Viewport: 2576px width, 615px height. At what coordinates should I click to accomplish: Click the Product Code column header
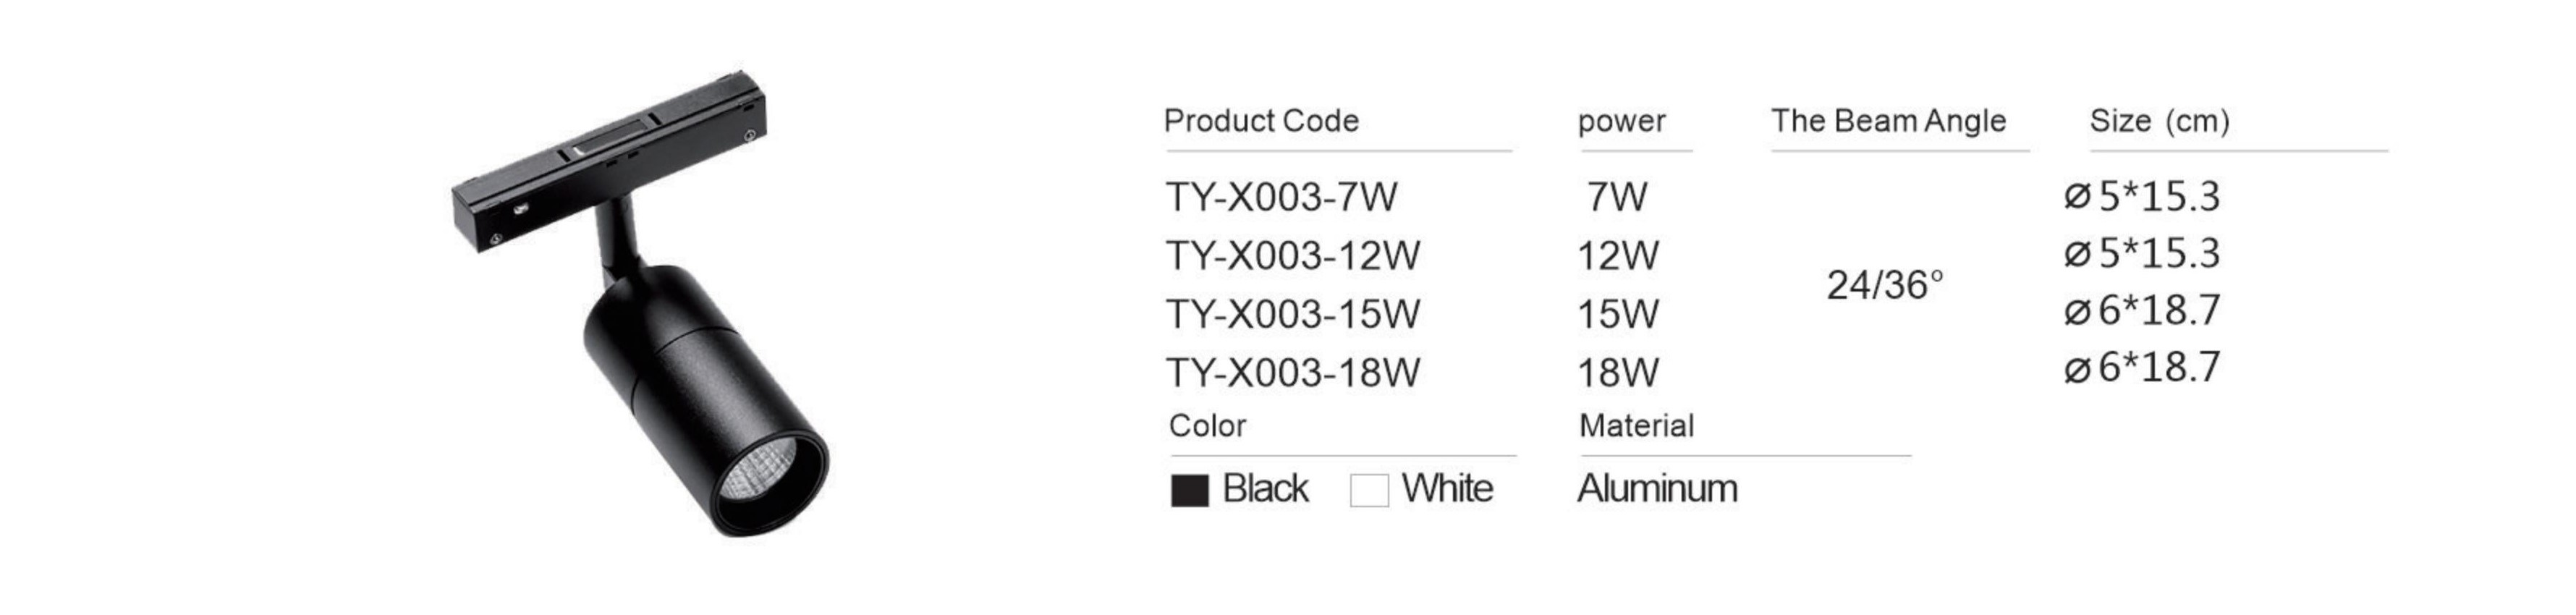[x=1261, y=121]
